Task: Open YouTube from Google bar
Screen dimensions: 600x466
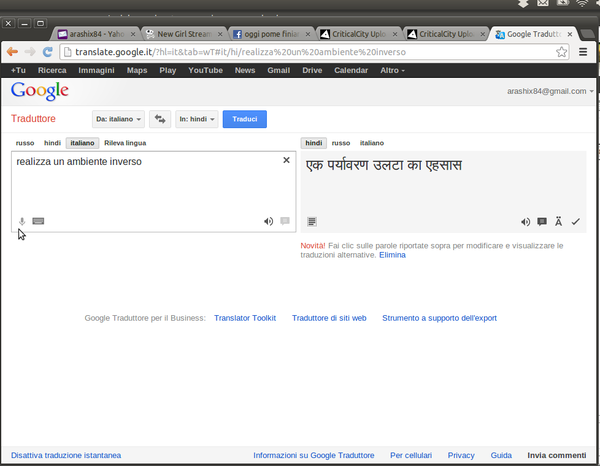Action: click(205, 70)
